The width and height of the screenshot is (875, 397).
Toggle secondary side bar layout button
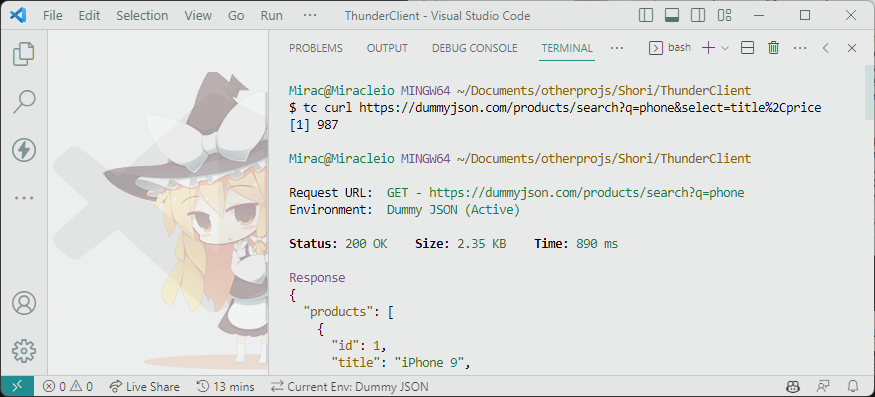(698, 15)
